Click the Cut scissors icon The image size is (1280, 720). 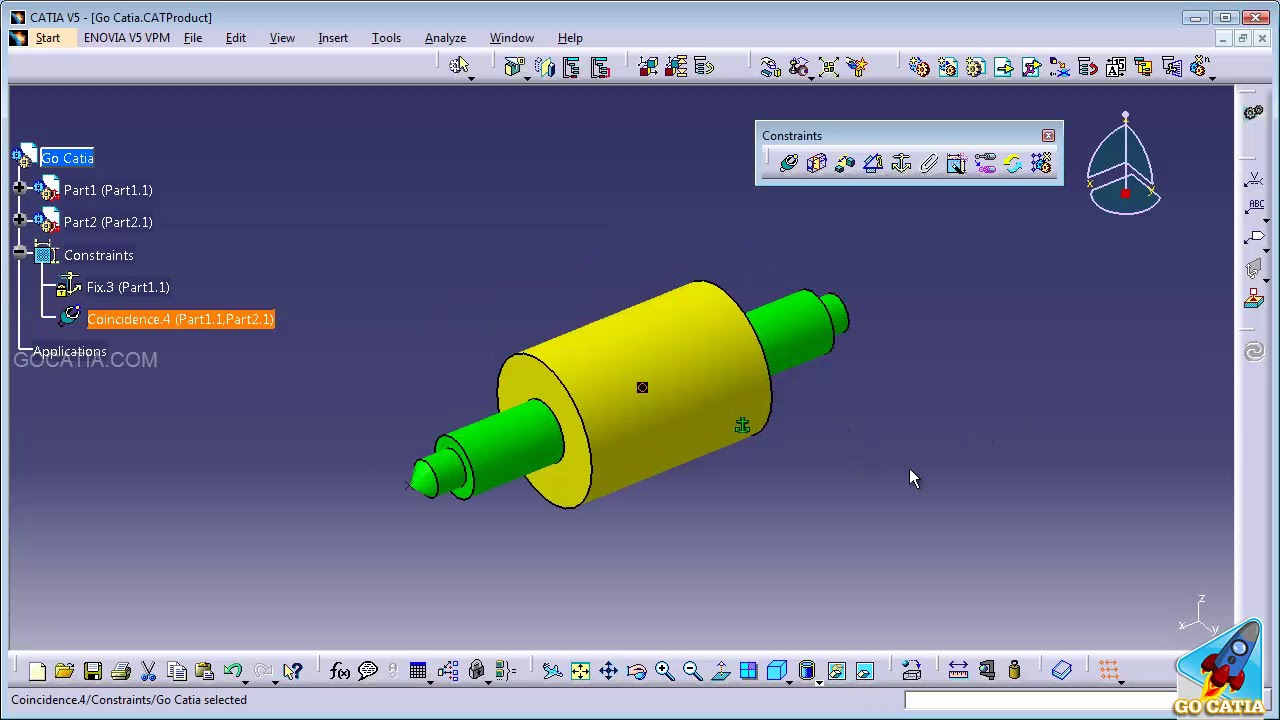(149, 671)
